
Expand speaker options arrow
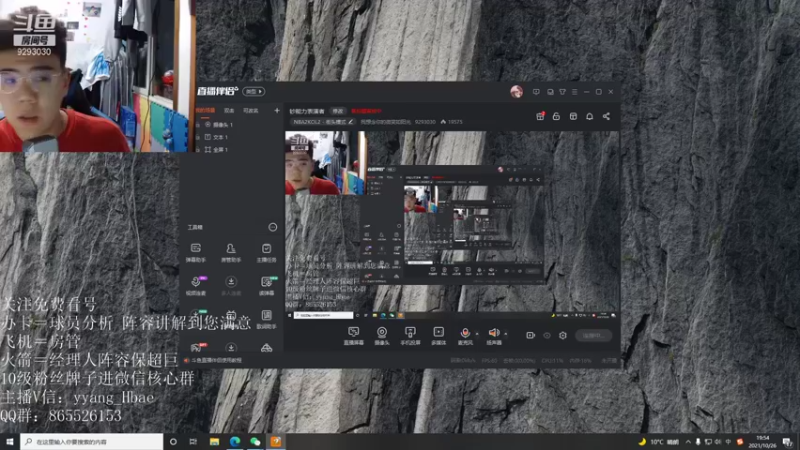coord(506,334)
